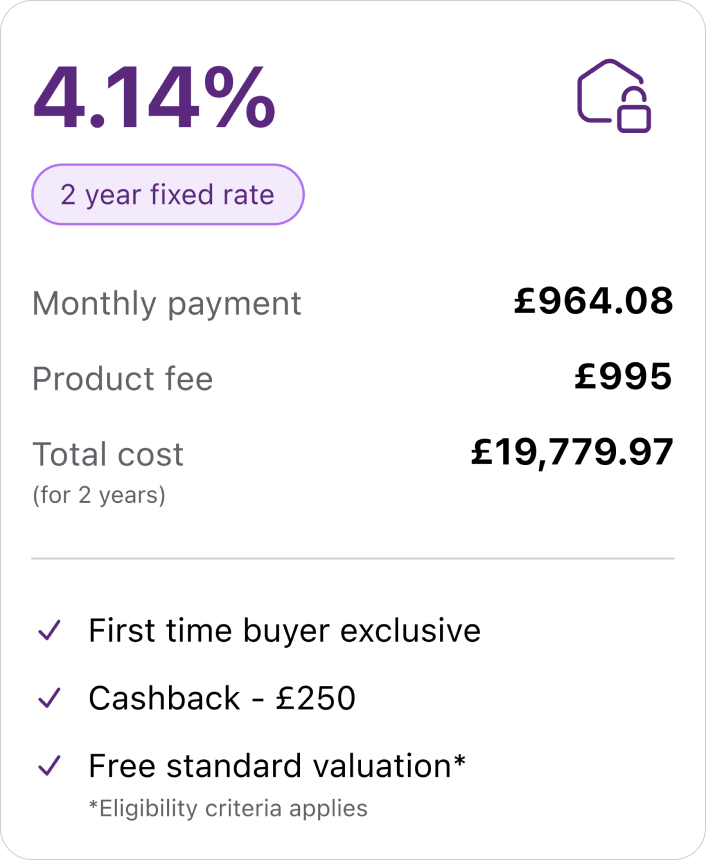Click the padlock portion of house icon
Viewport: 706px width, 860px height.
click(x=634, y=113)
